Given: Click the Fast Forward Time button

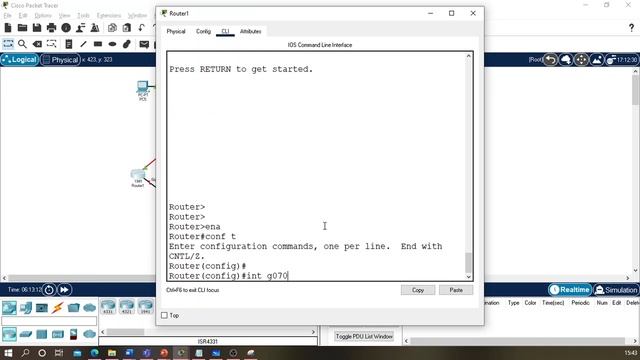Looking at the screenshot, I should 64,290.
